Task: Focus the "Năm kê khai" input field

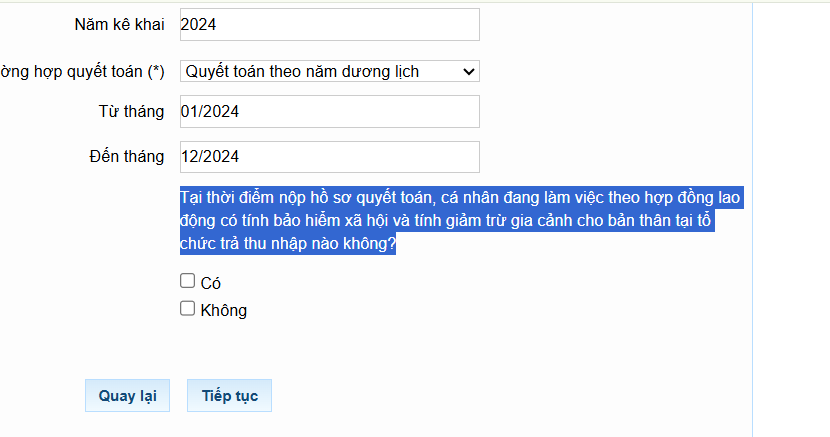Action: point(329,25)
